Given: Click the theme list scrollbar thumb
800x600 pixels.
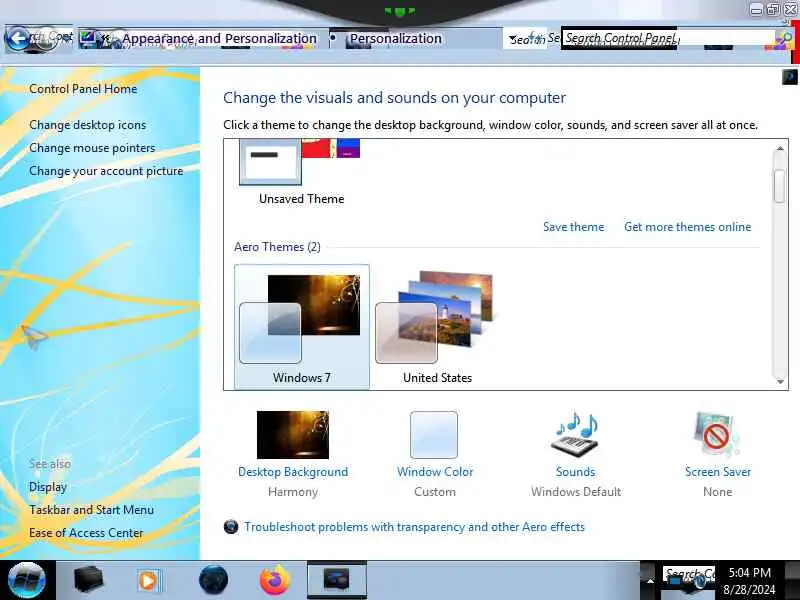Looking at the screenshot, I should 779,186.
